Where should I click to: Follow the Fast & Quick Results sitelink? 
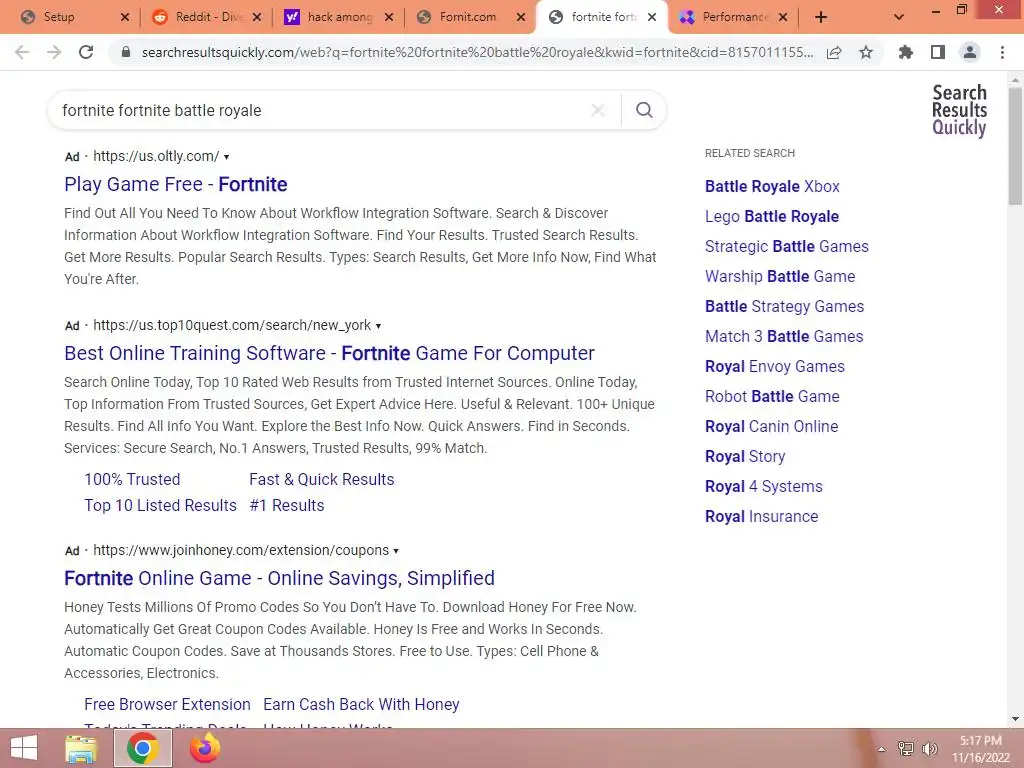[x=322, y=479]
